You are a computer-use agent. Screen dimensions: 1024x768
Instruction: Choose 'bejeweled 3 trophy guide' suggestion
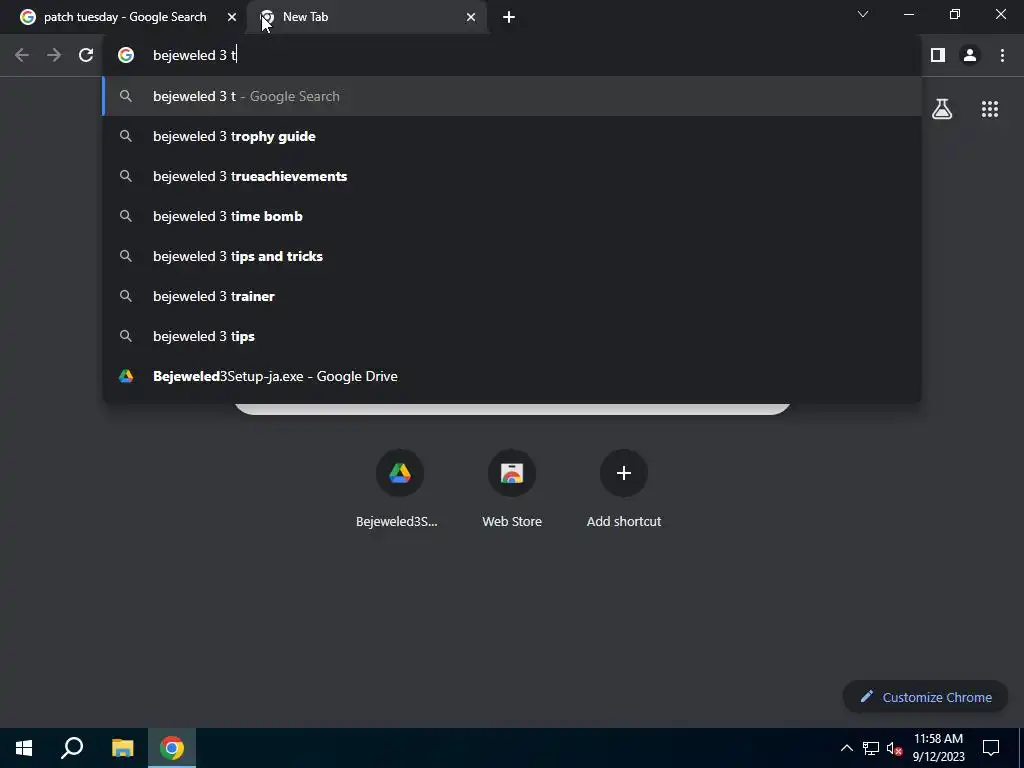tap(512, 136)
